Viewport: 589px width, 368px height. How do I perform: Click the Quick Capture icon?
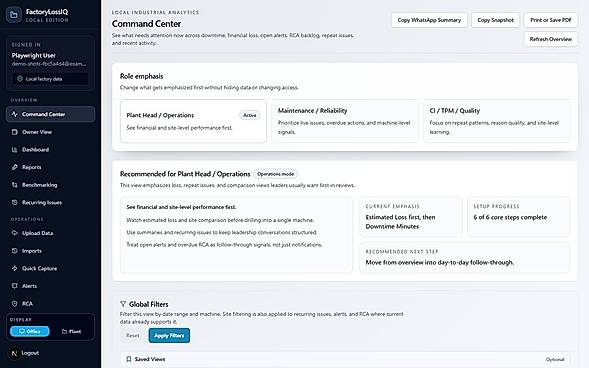tap(15, 268)
